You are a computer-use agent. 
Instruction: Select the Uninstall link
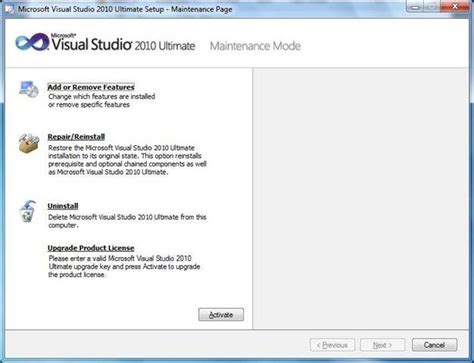click(x=63, y=206)
